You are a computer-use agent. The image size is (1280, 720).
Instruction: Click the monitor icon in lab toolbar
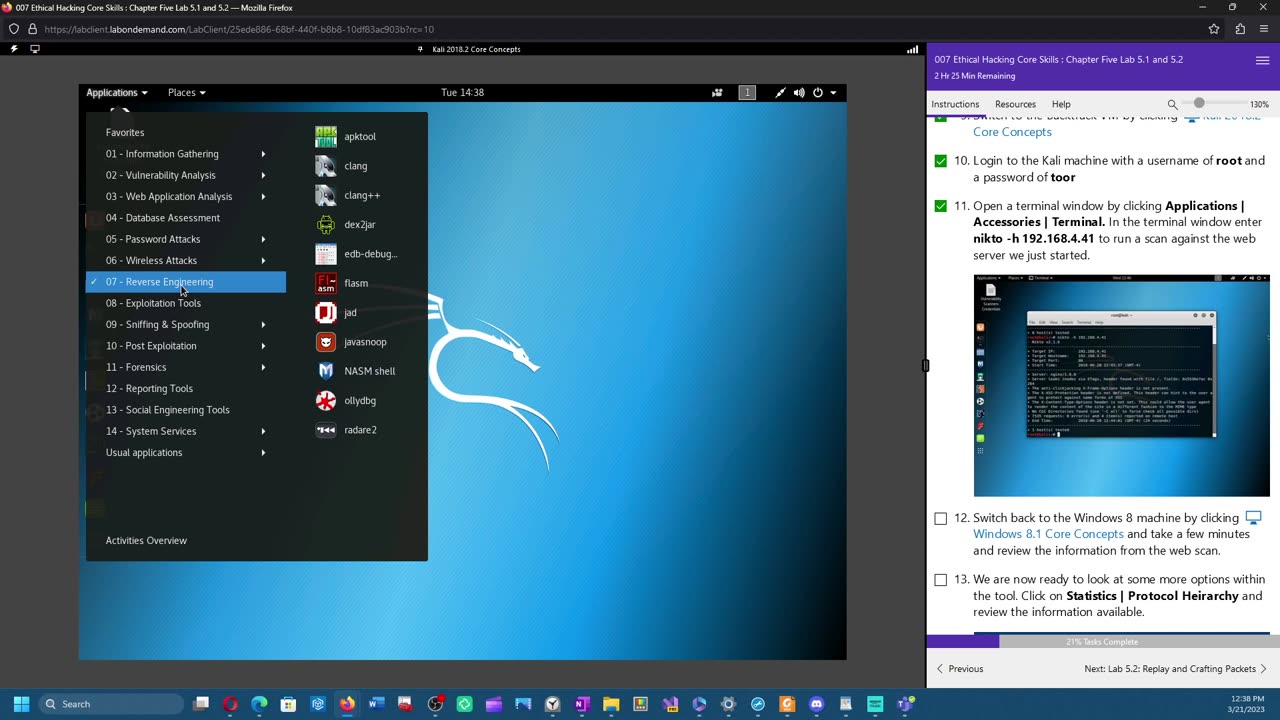pos(35,49)
